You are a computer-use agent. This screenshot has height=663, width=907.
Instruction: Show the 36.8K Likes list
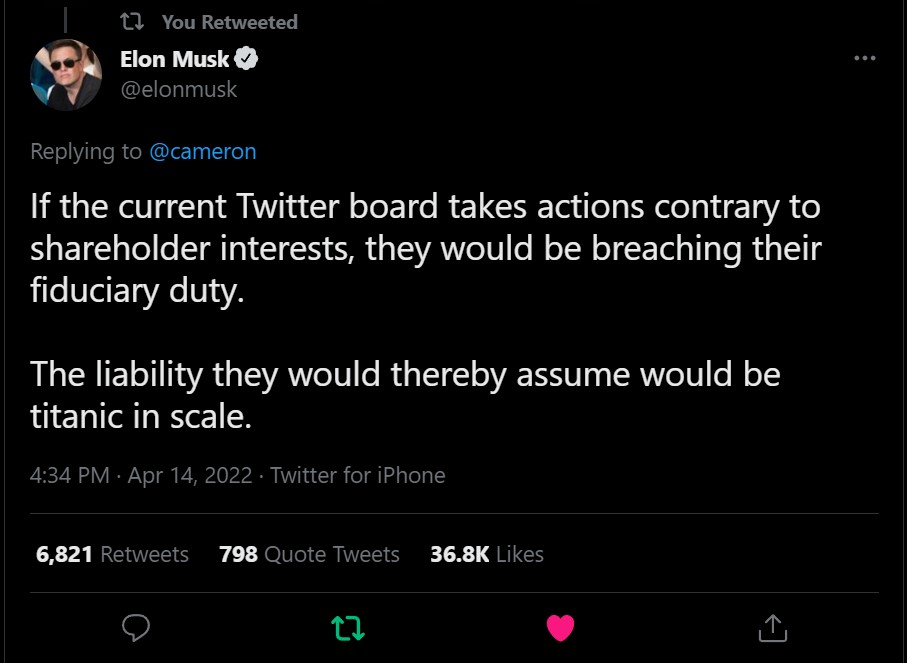pos(486,554)
